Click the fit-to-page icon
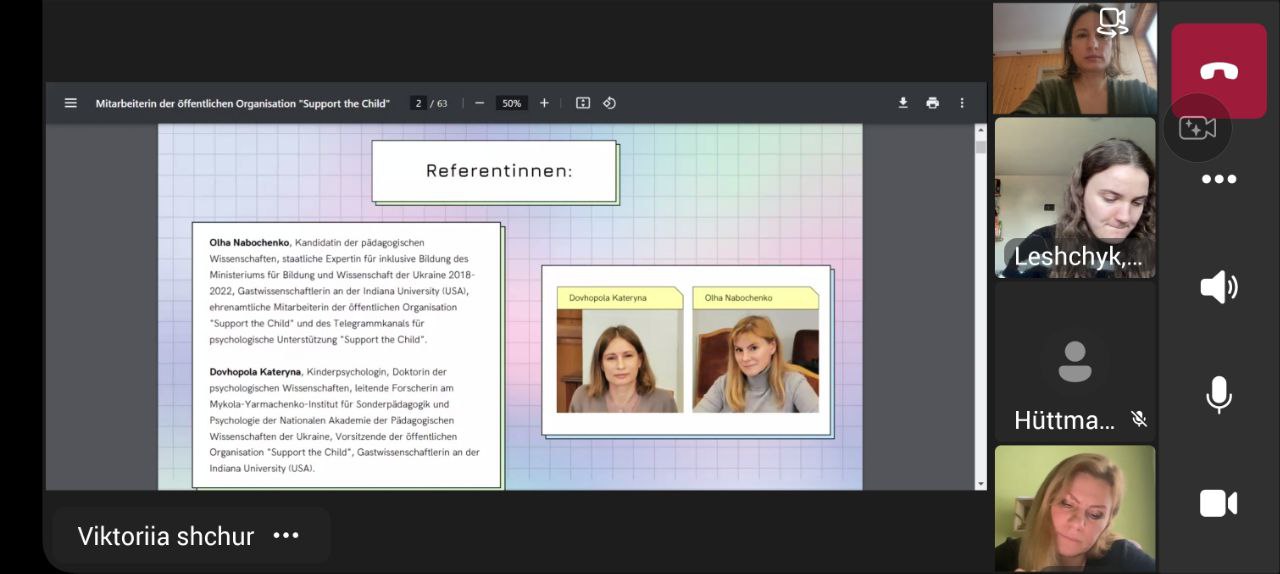This screenshot has height=574, width=1280. coord(583,103)
